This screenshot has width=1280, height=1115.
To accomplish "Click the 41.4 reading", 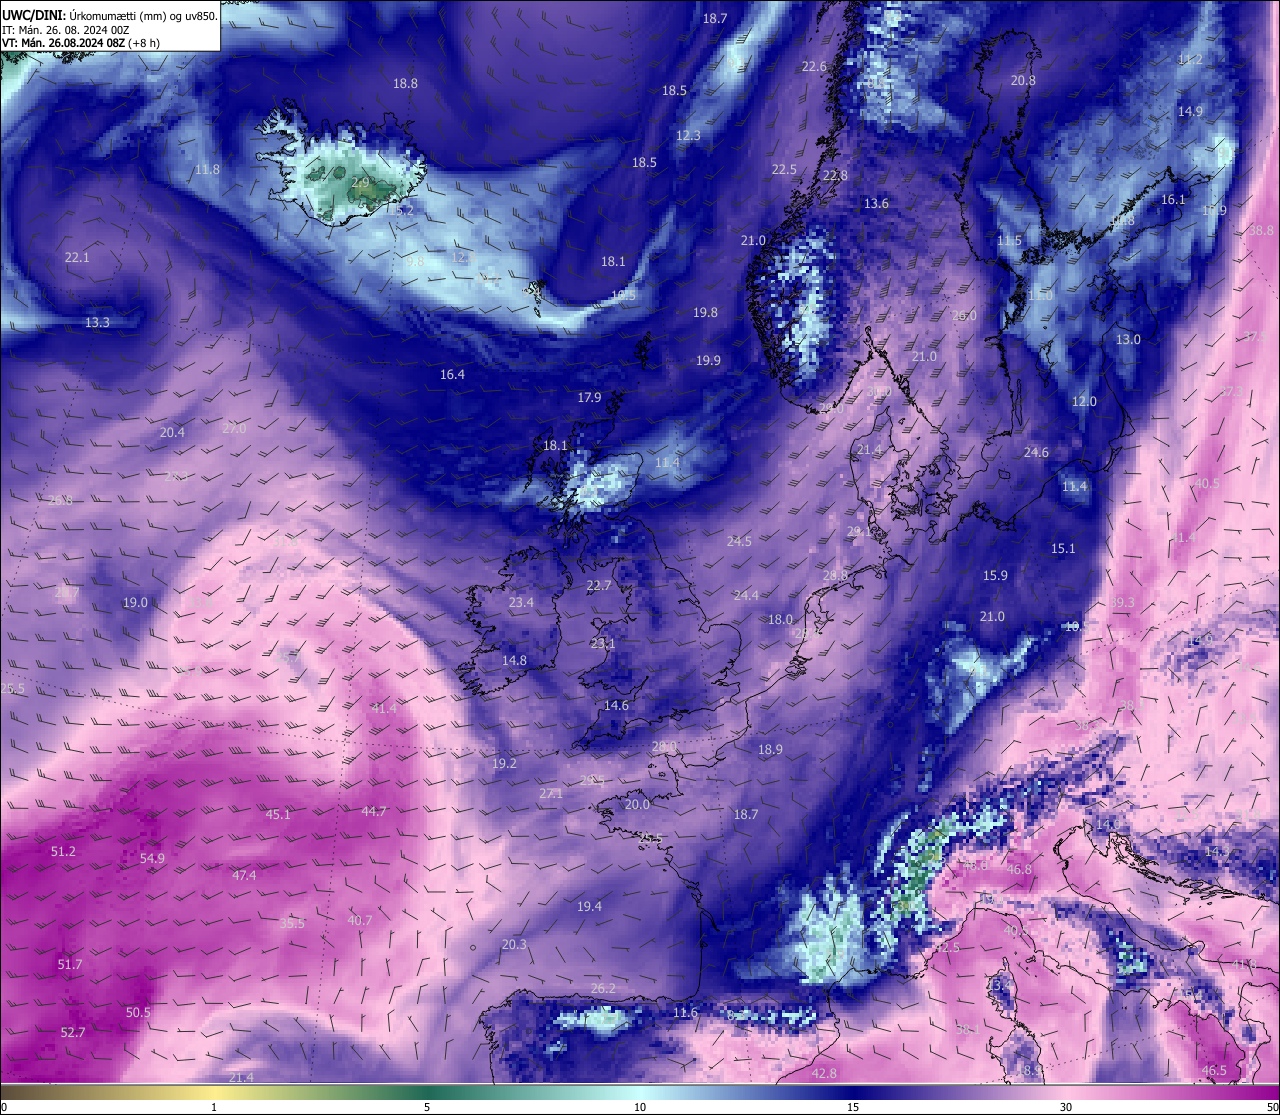I will pos(384,709).
